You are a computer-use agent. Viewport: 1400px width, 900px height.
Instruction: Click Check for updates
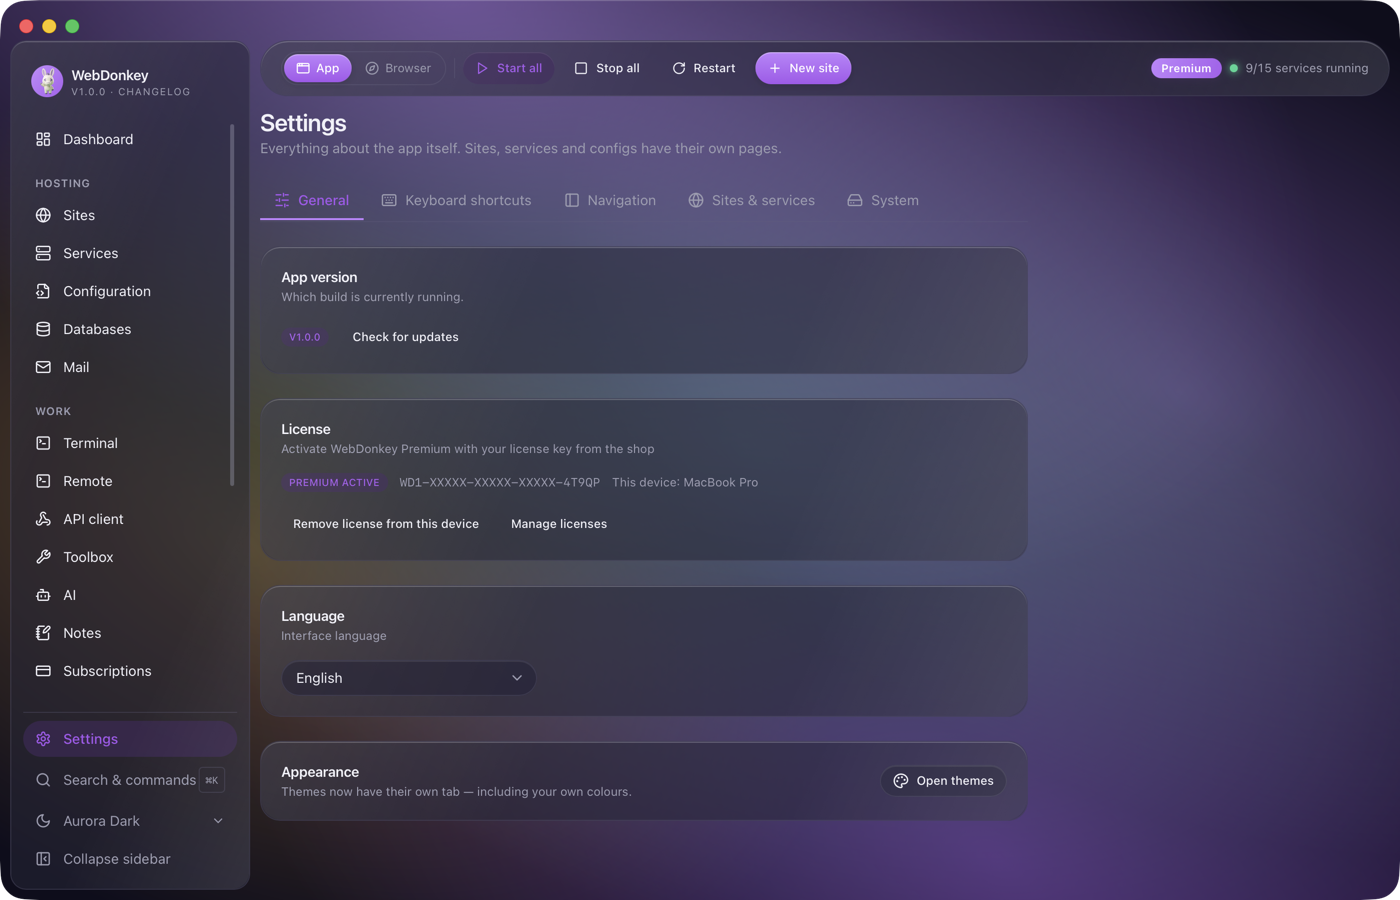[406, 337]
